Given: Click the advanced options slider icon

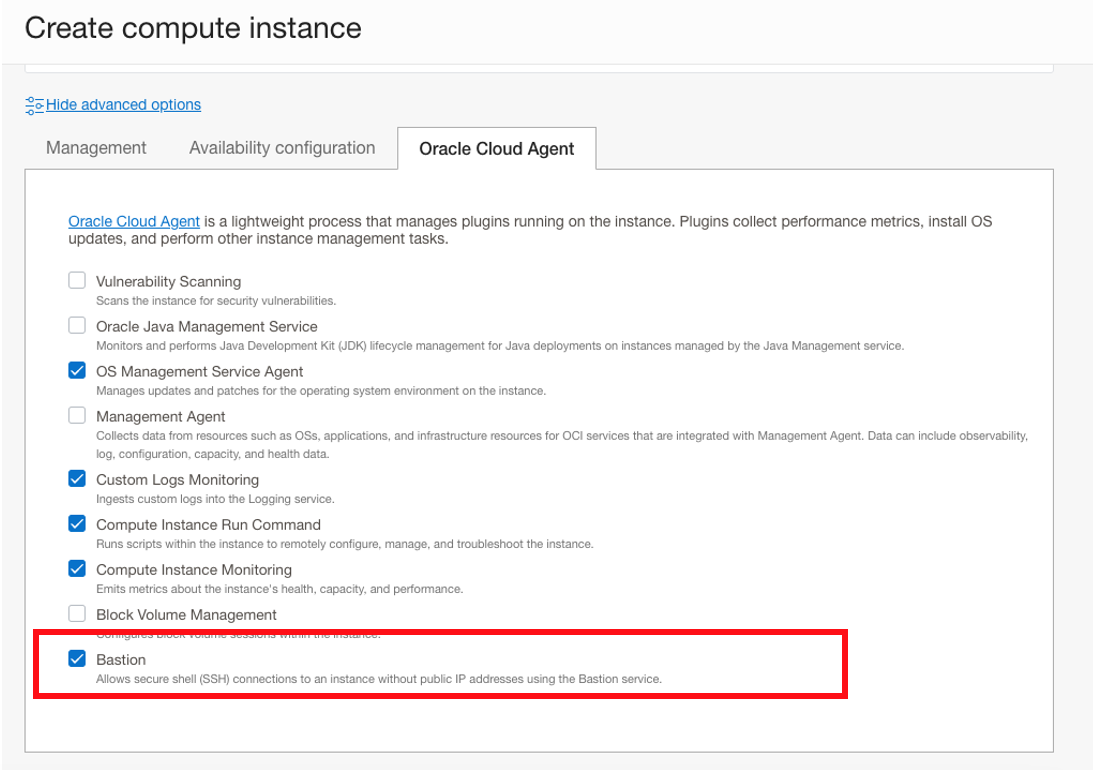Looking at the screenshot, I should [x=34, y=105].
